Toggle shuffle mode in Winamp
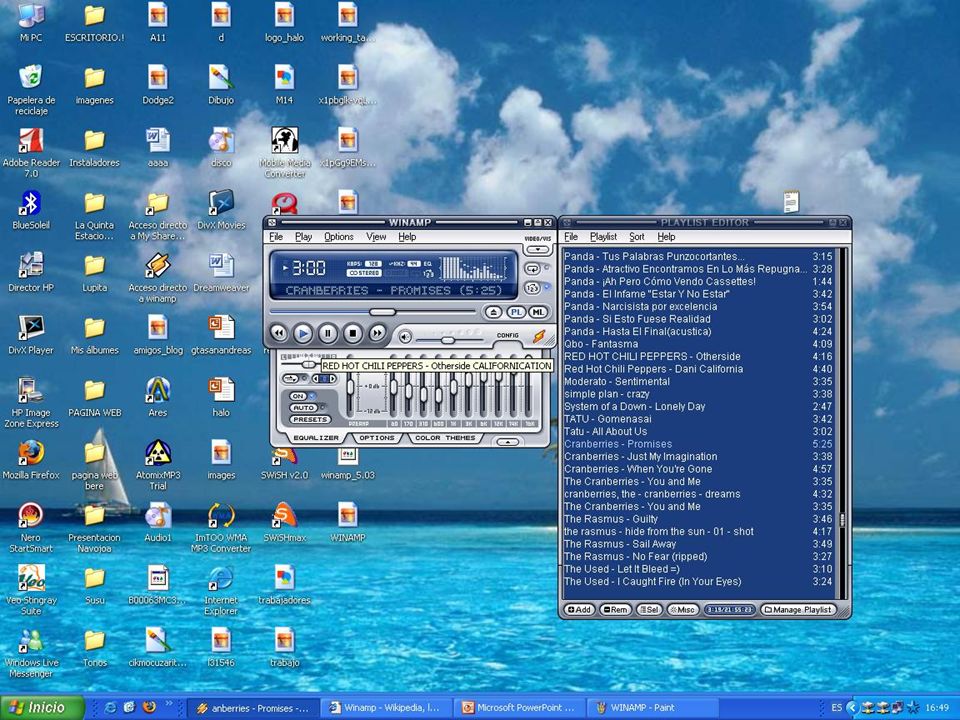The image size is (960, 720). coord(533,287)
